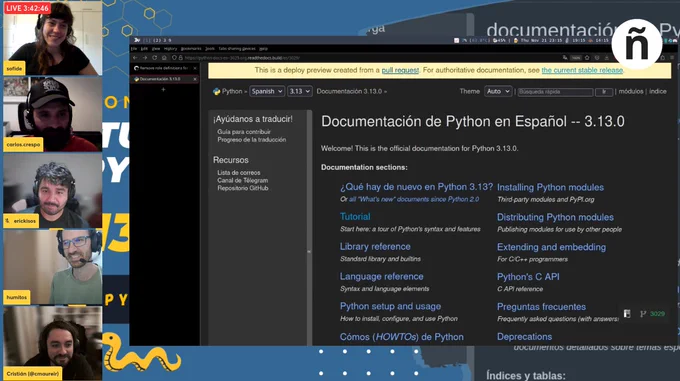The image size is (680, 381).
Task: Open 'Distributing Python modules' link
Action: pos(555,217)
